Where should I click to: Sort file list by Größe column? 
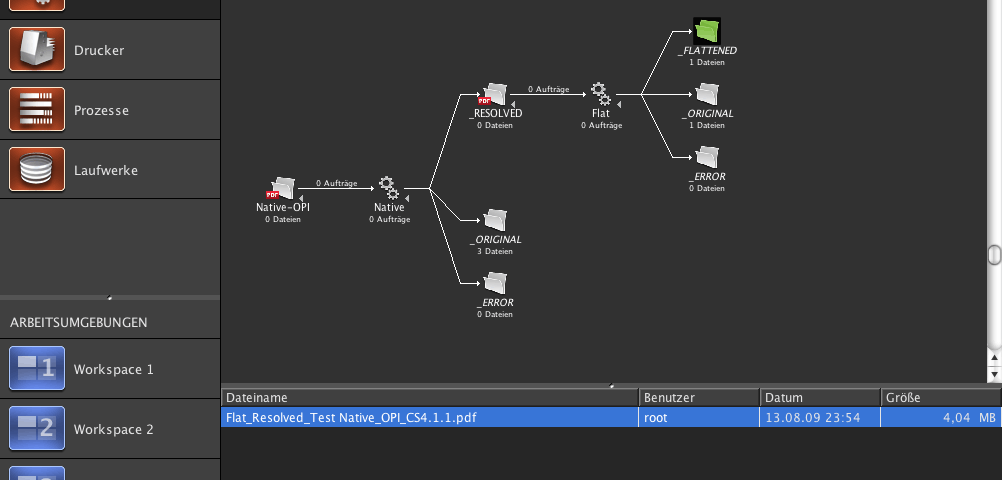[x=940, y=397]
